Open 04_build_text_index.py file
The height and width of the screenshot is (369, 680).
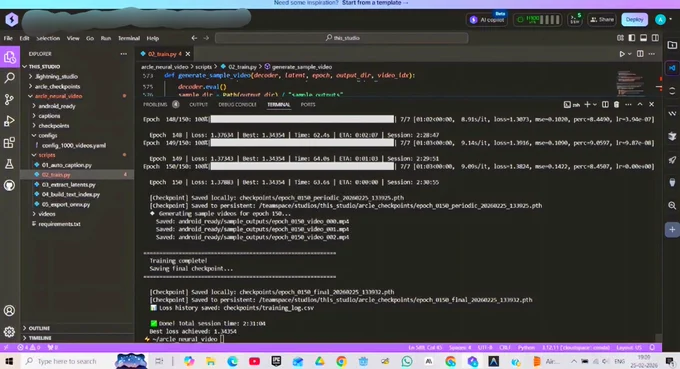[x=71, y=194]
